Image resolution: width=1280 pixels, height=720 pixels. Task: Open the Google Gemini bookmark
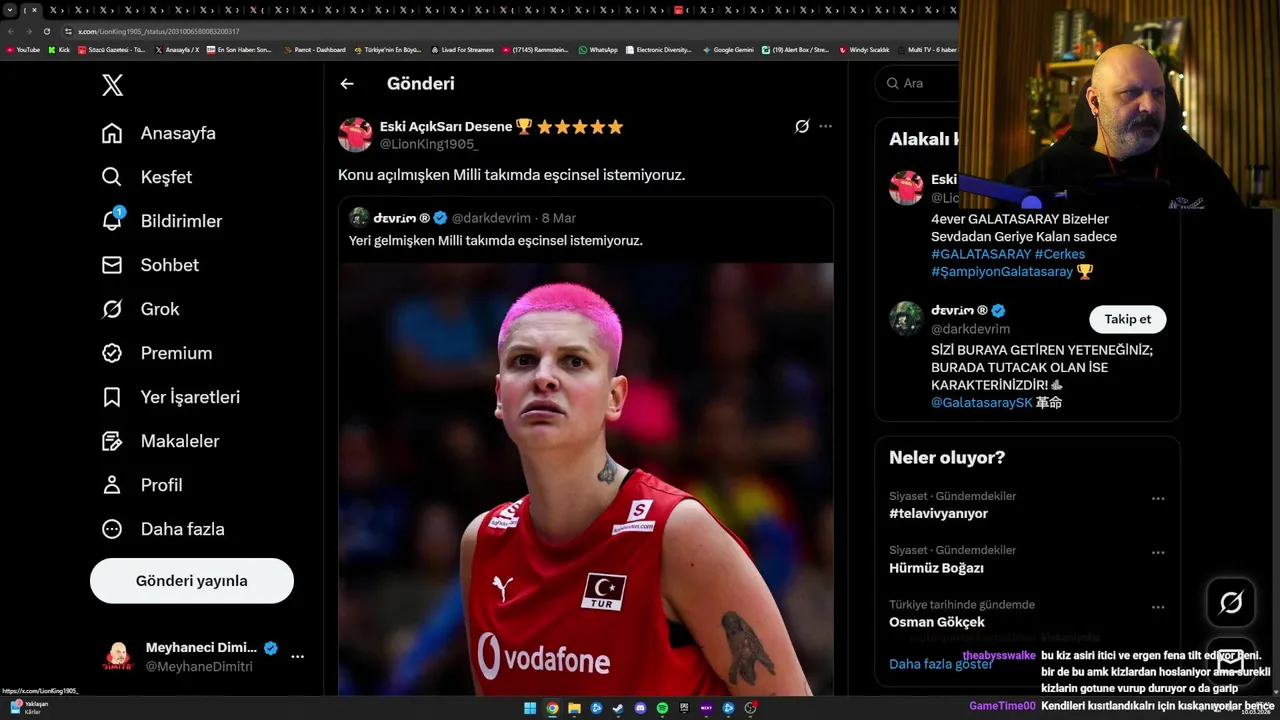point(728,49)
